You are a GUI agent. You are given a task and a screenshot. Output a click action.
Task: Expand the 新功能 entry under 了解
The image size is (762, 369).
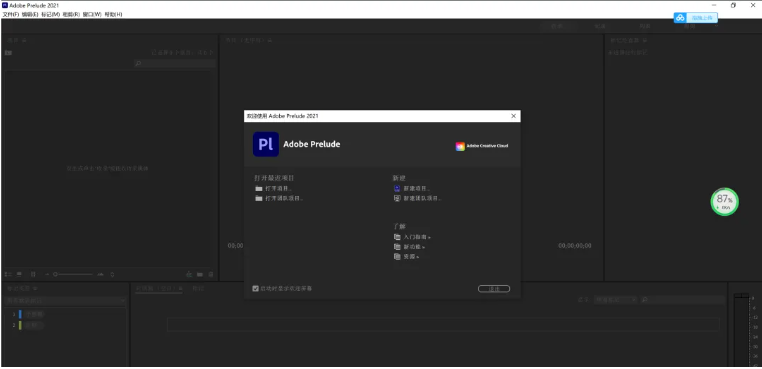point(409,247)
